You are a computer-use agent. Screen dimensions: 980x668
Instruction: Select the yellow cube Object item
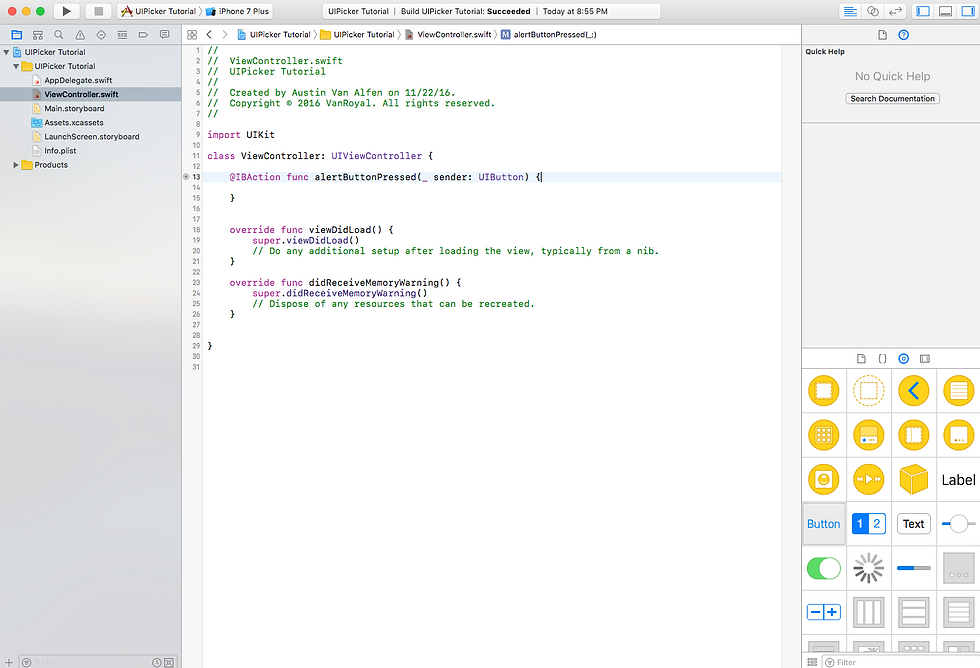tap(914, 479)
